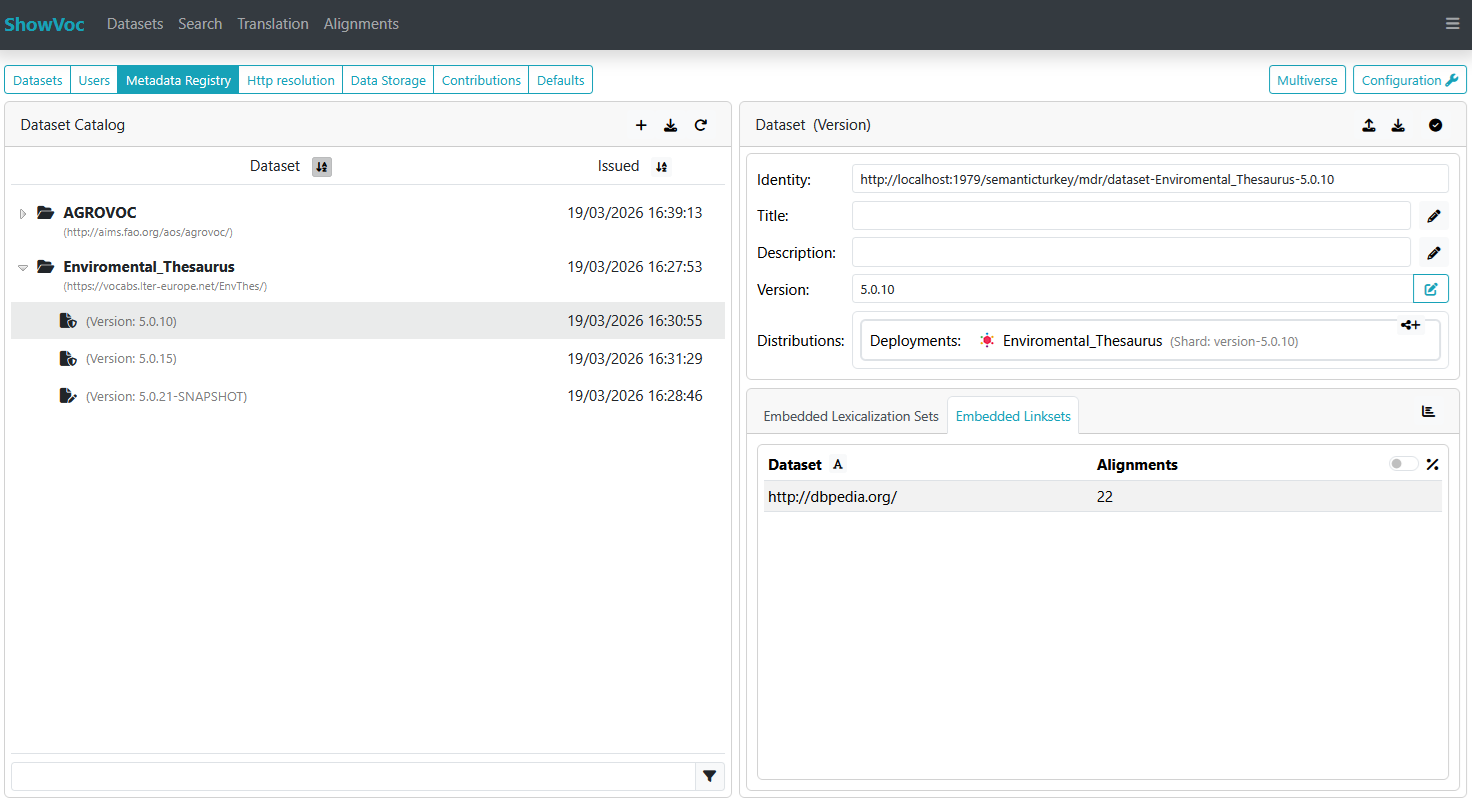Open the hamburger menu in the top bar
Screen dimensions: 1472x804
1452,24
